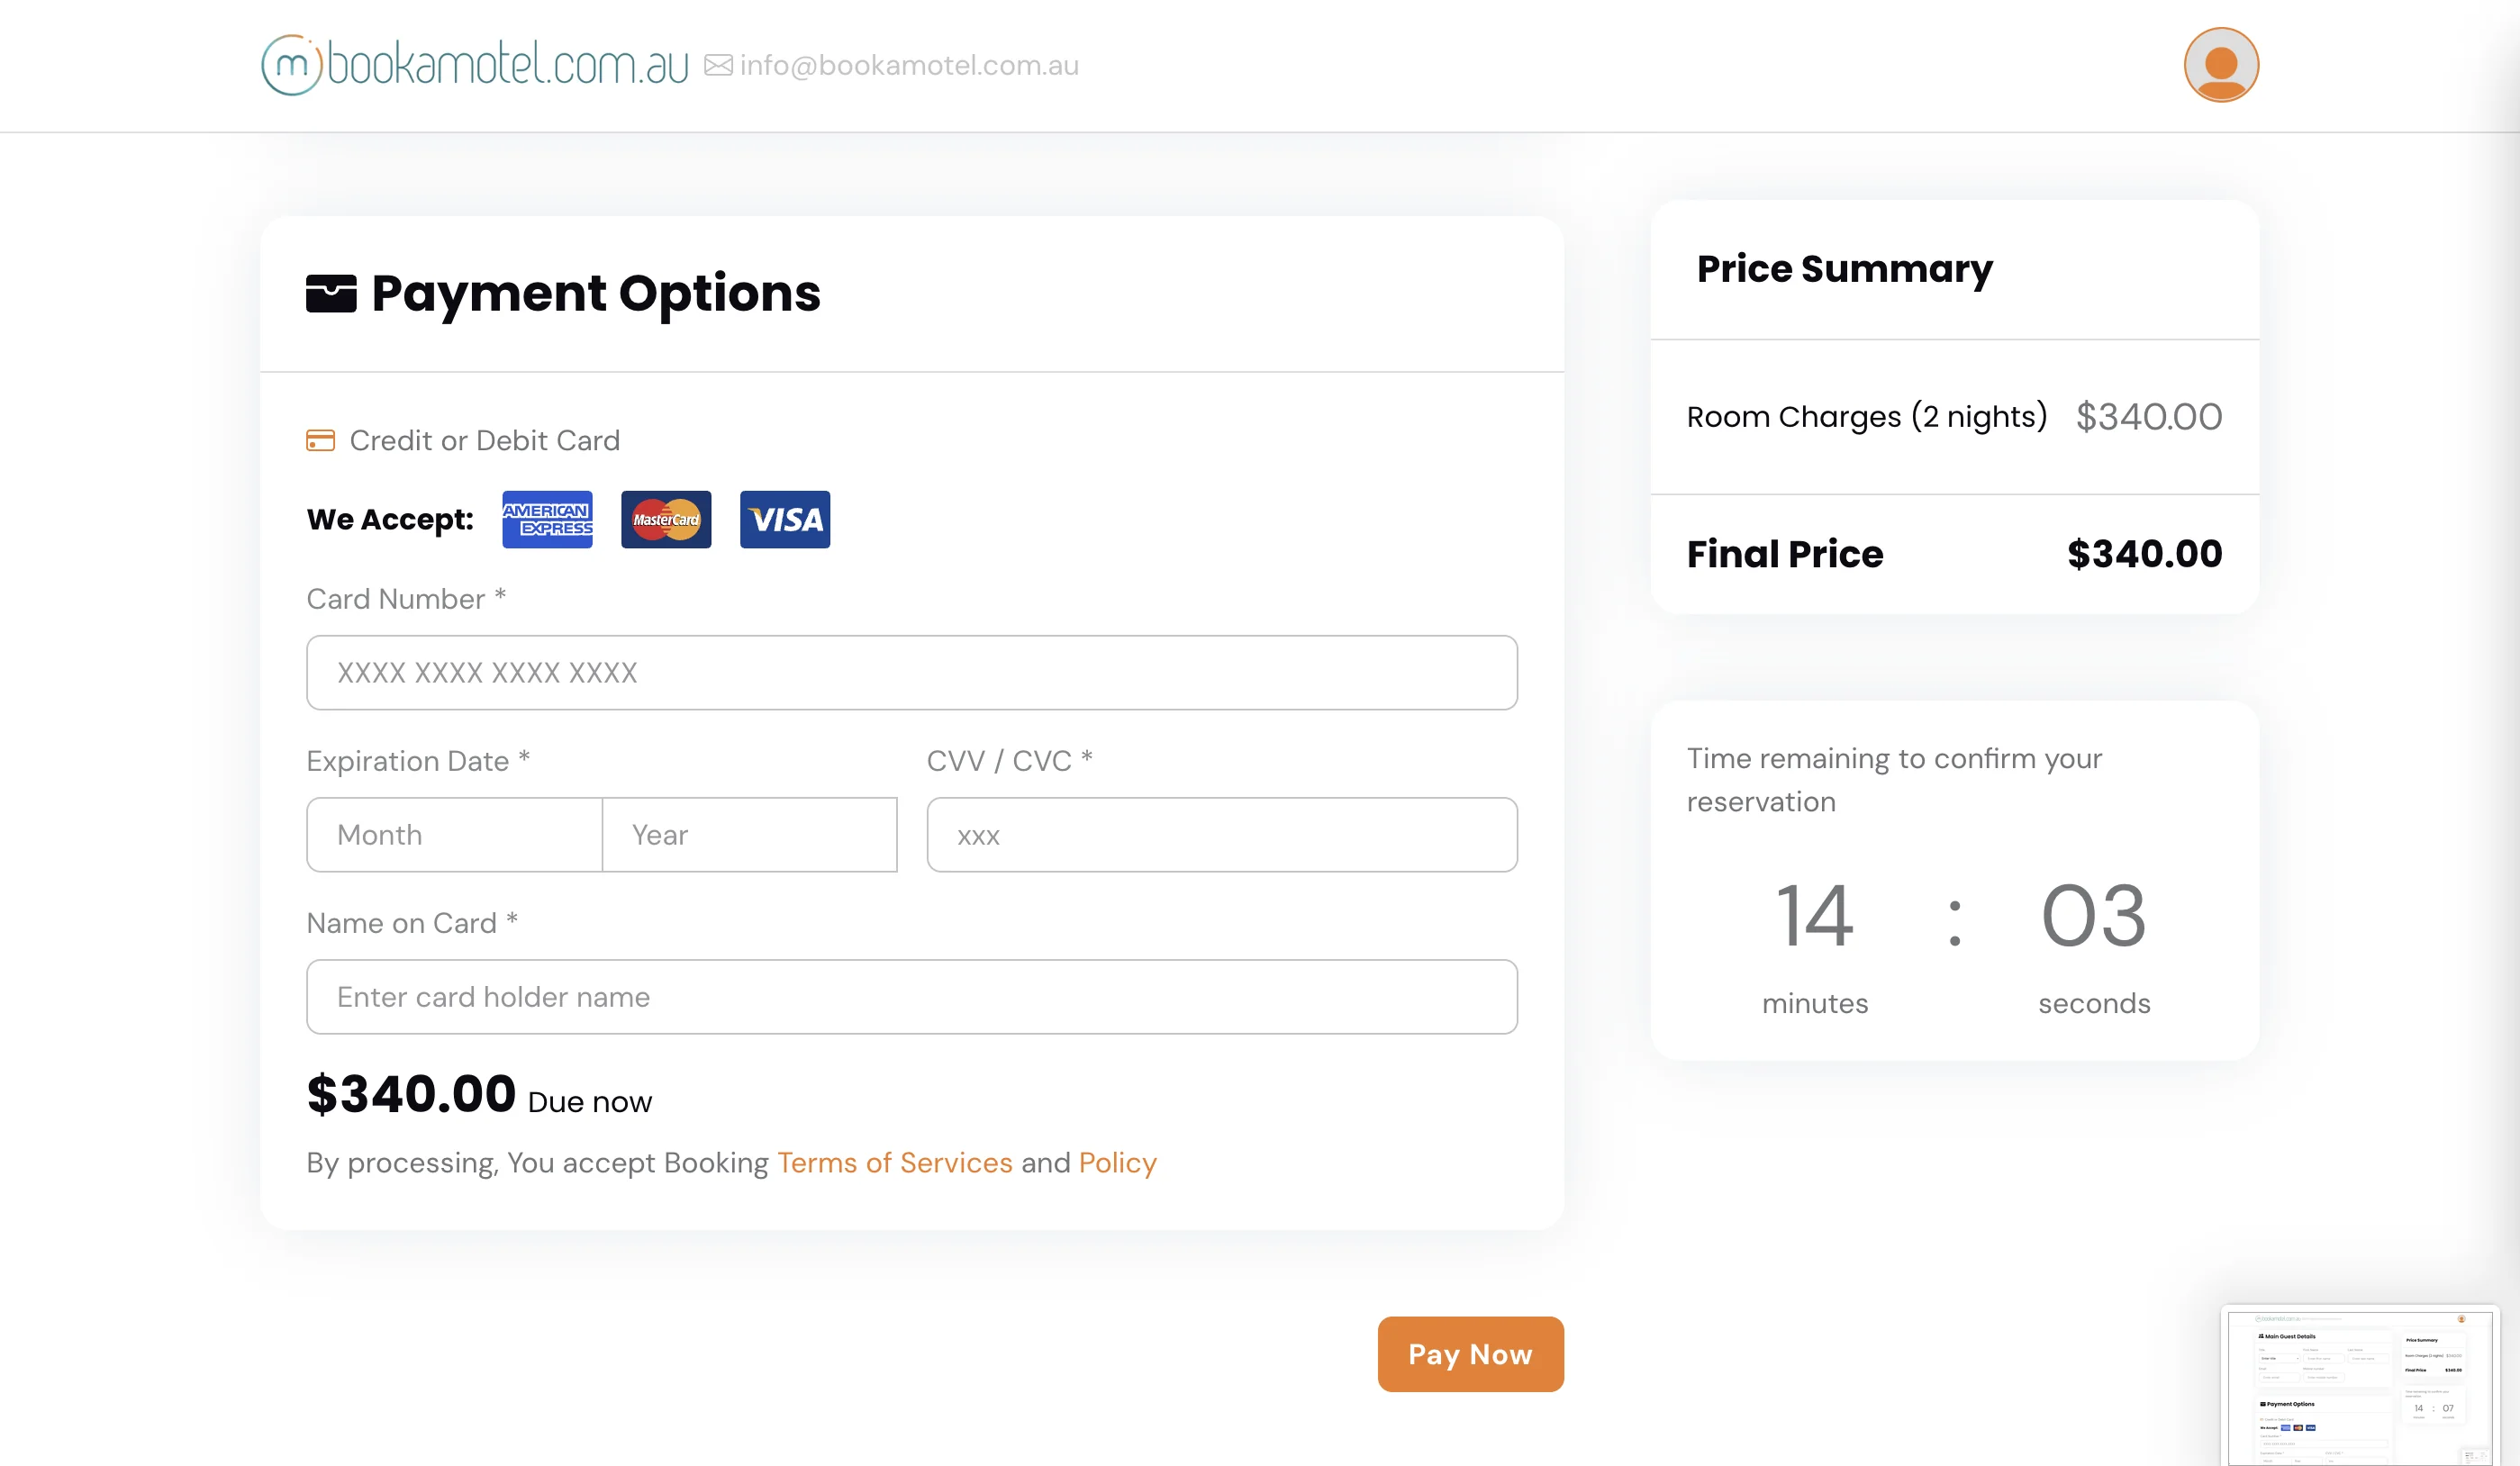Screen dimensions: 2520x1466
Task: Select the American Express card logo
Action: coord(547,519)
